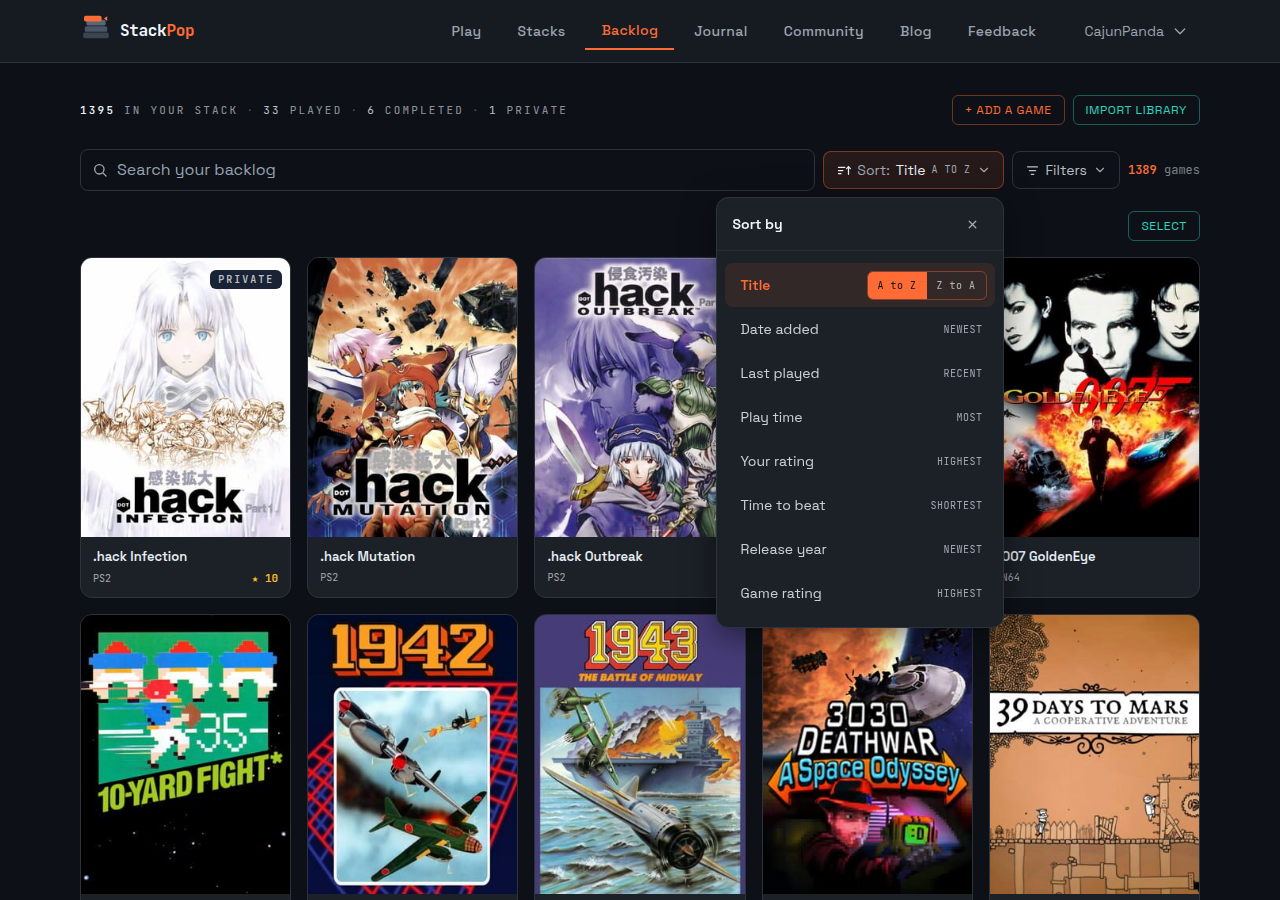This screenshot has width=1280, height=900.
Task: Open the .hack Infection cover art
Action: click(185, 398)
